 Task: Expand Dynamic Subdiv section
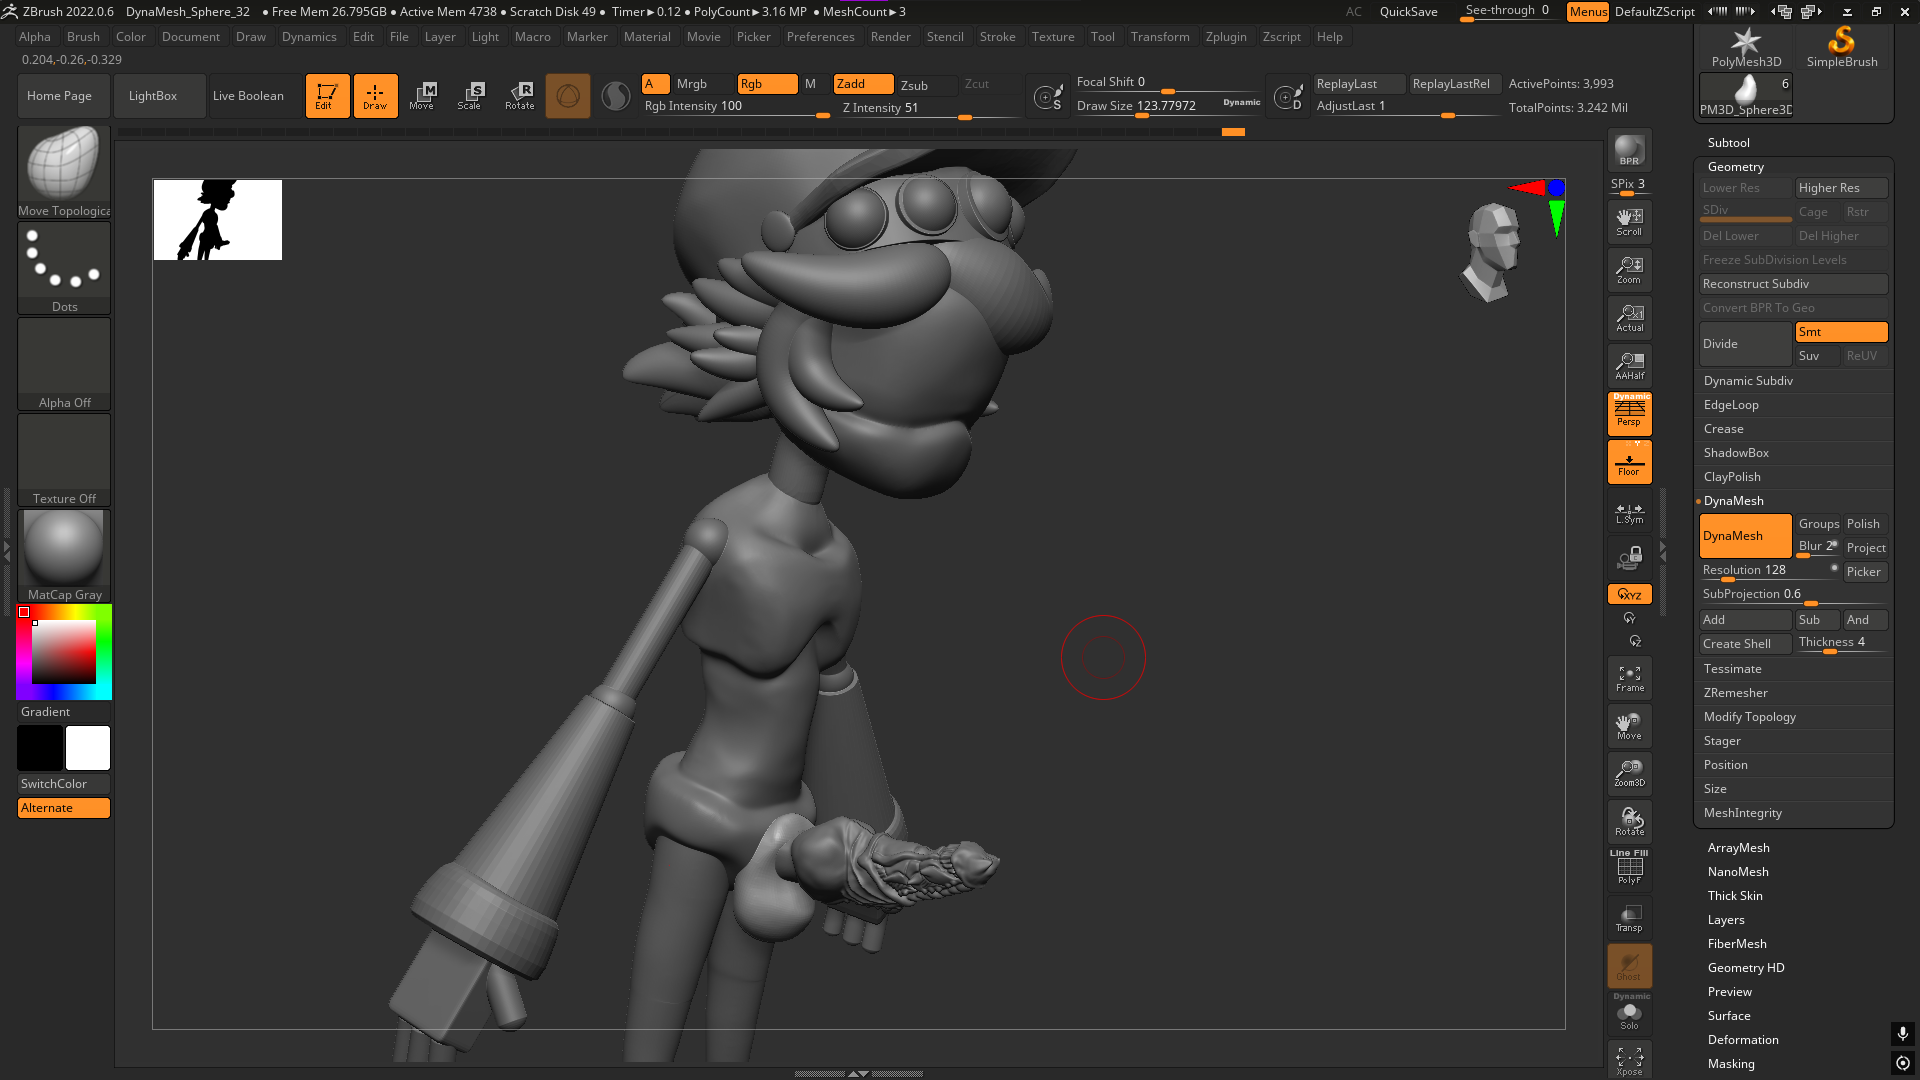[1748, 381]
